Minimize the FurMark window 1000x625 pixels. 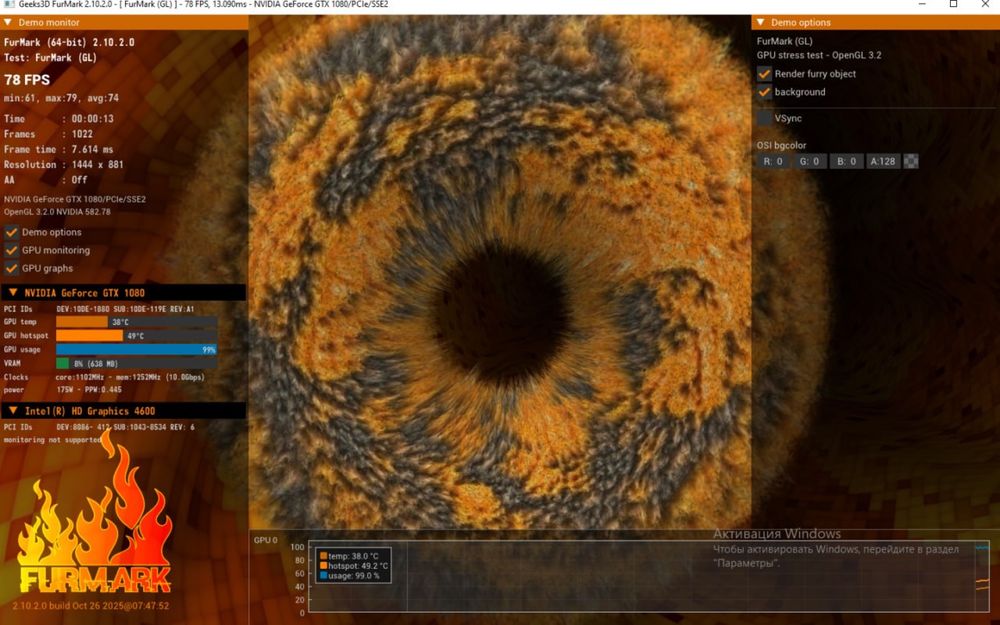coord(922,4)
